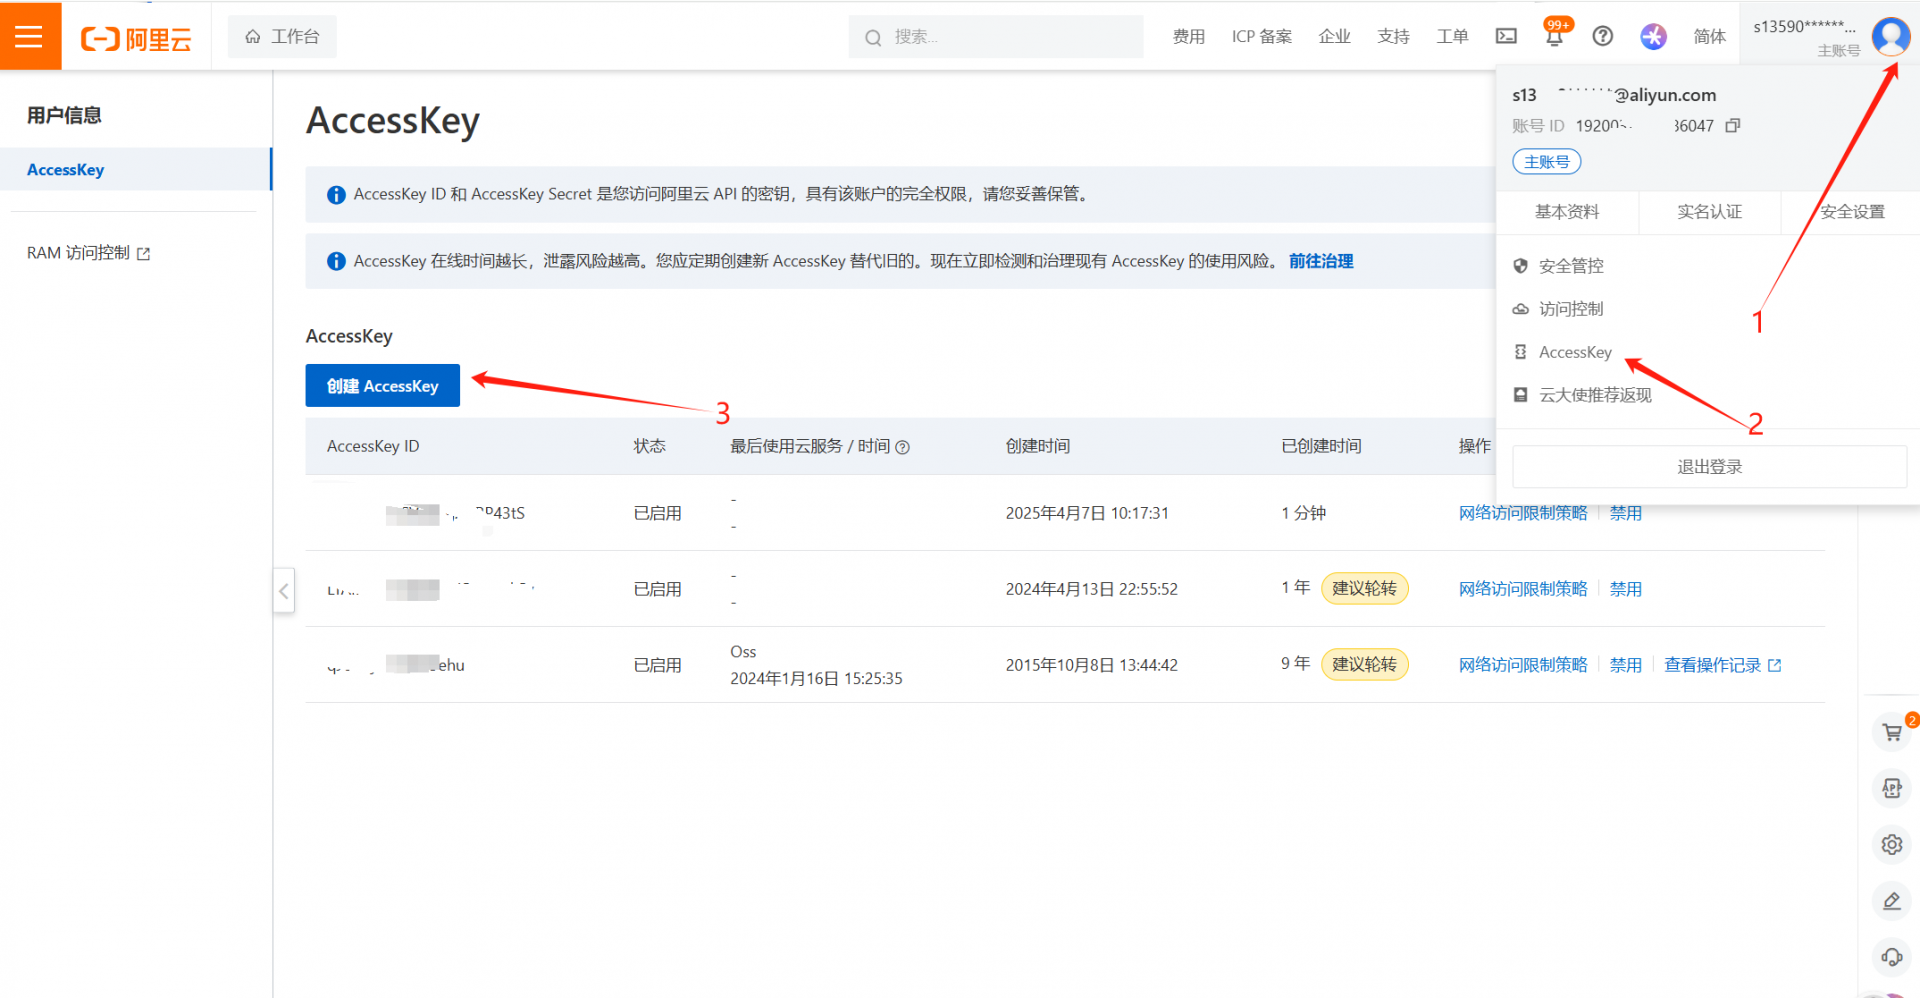Open the shopping cart floating icon
1920x998 pixels.
click(x=1892, y=732)
